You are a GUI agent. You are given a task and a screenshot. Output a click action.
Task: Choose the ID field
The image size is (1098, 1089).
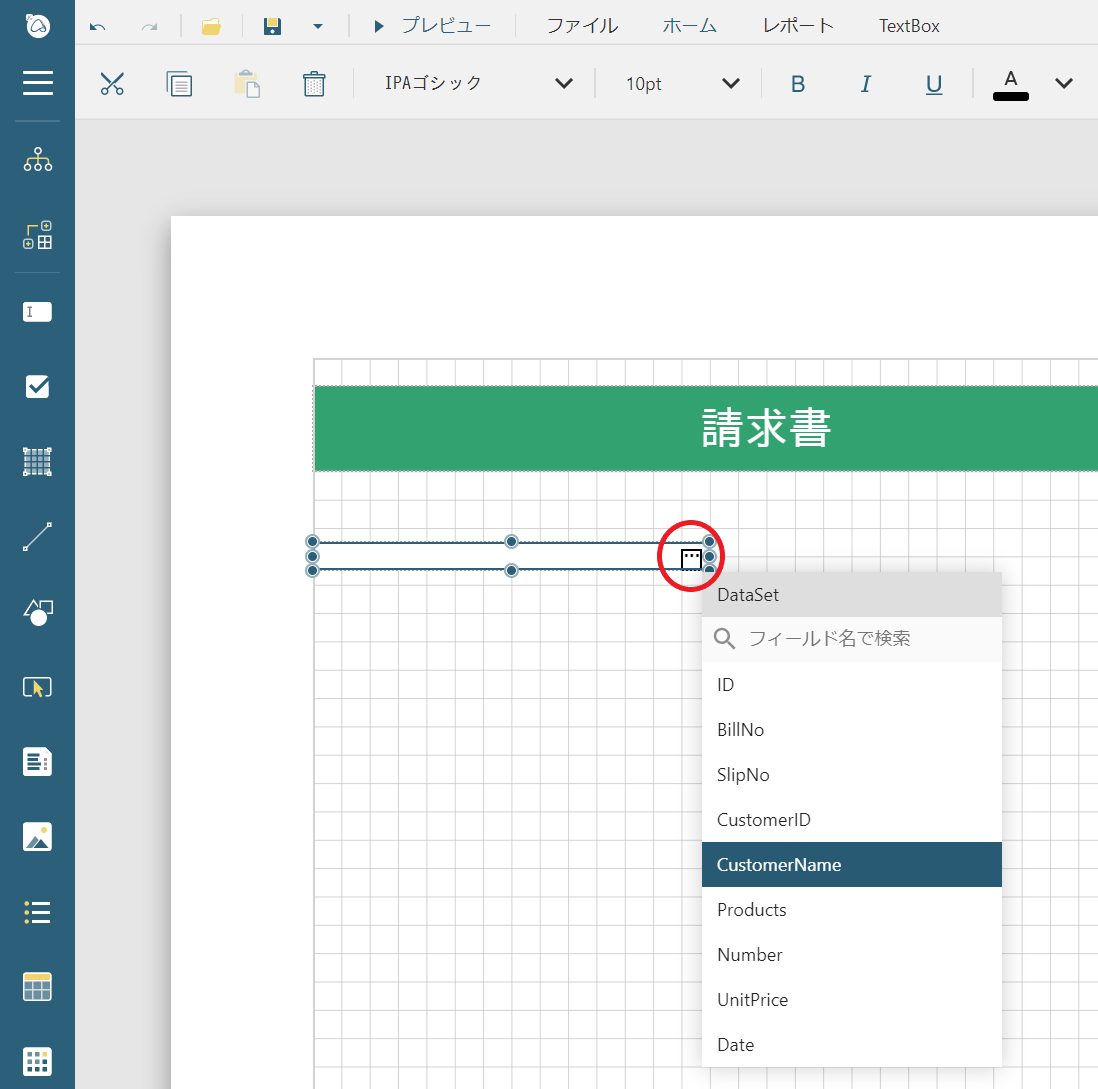click(x=852, y=684)
